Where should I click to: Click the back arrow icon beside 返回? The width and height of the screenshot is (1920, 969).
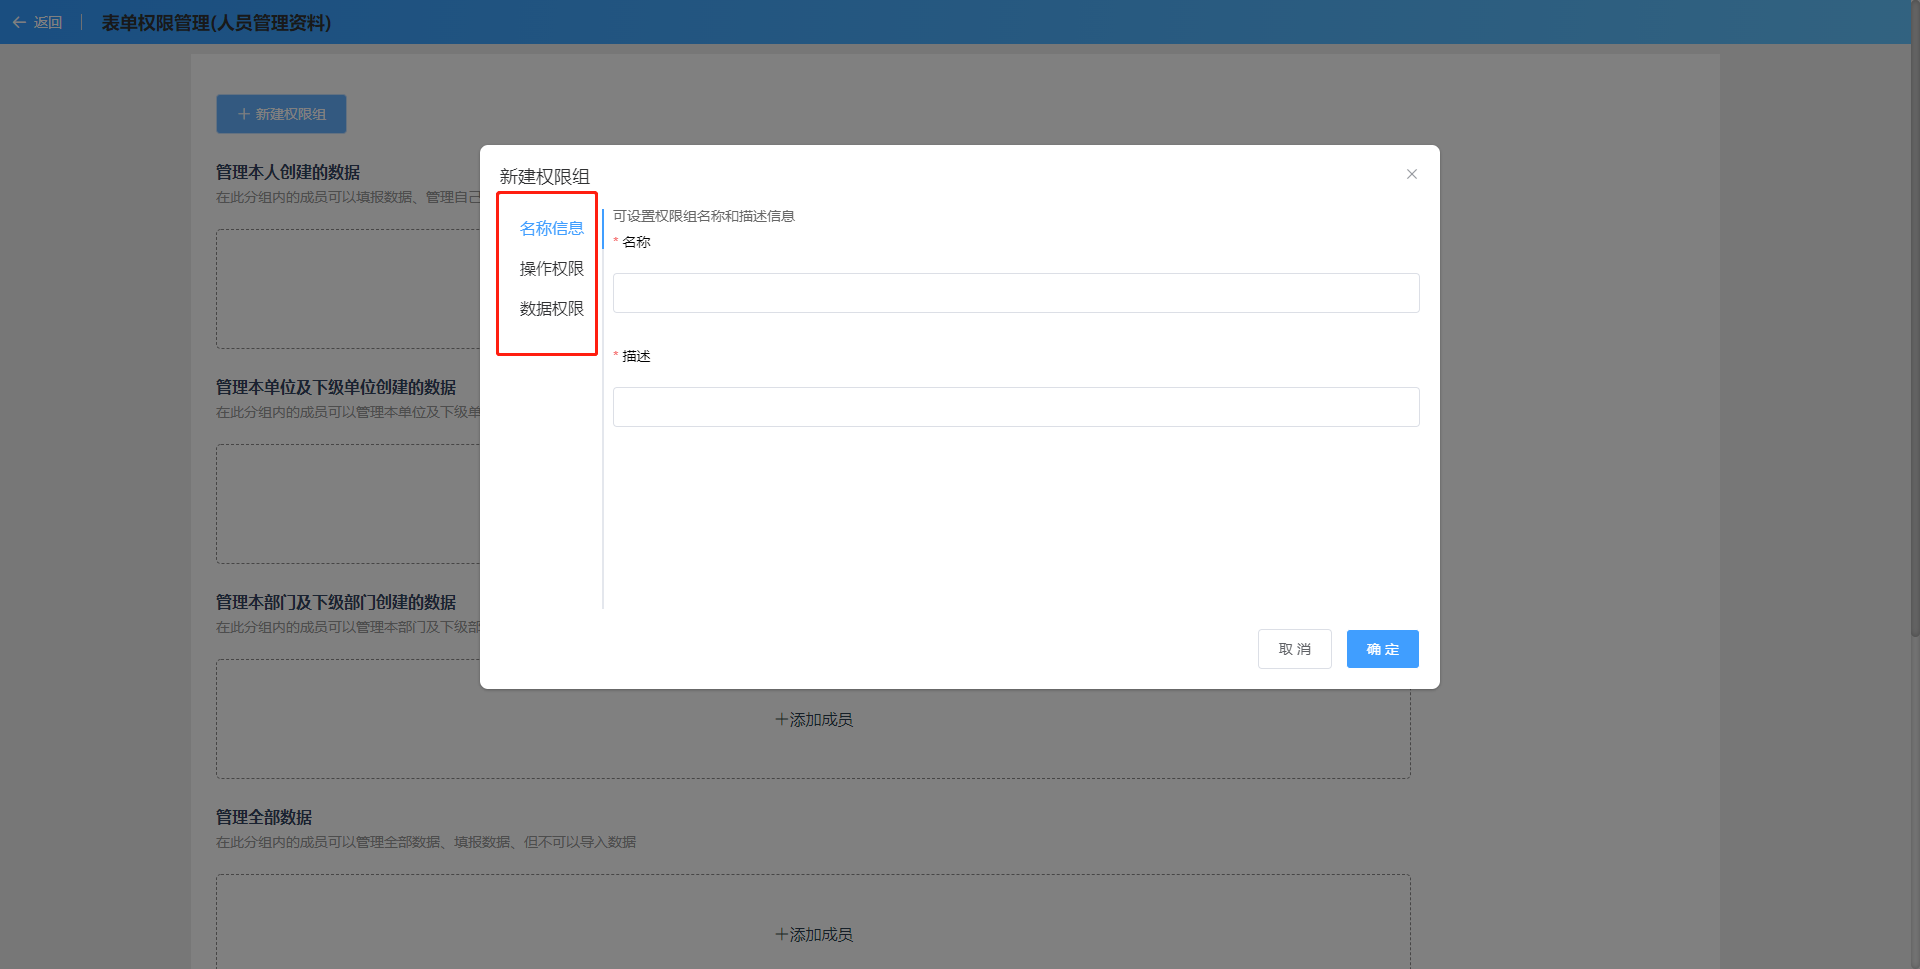[19, 22]
